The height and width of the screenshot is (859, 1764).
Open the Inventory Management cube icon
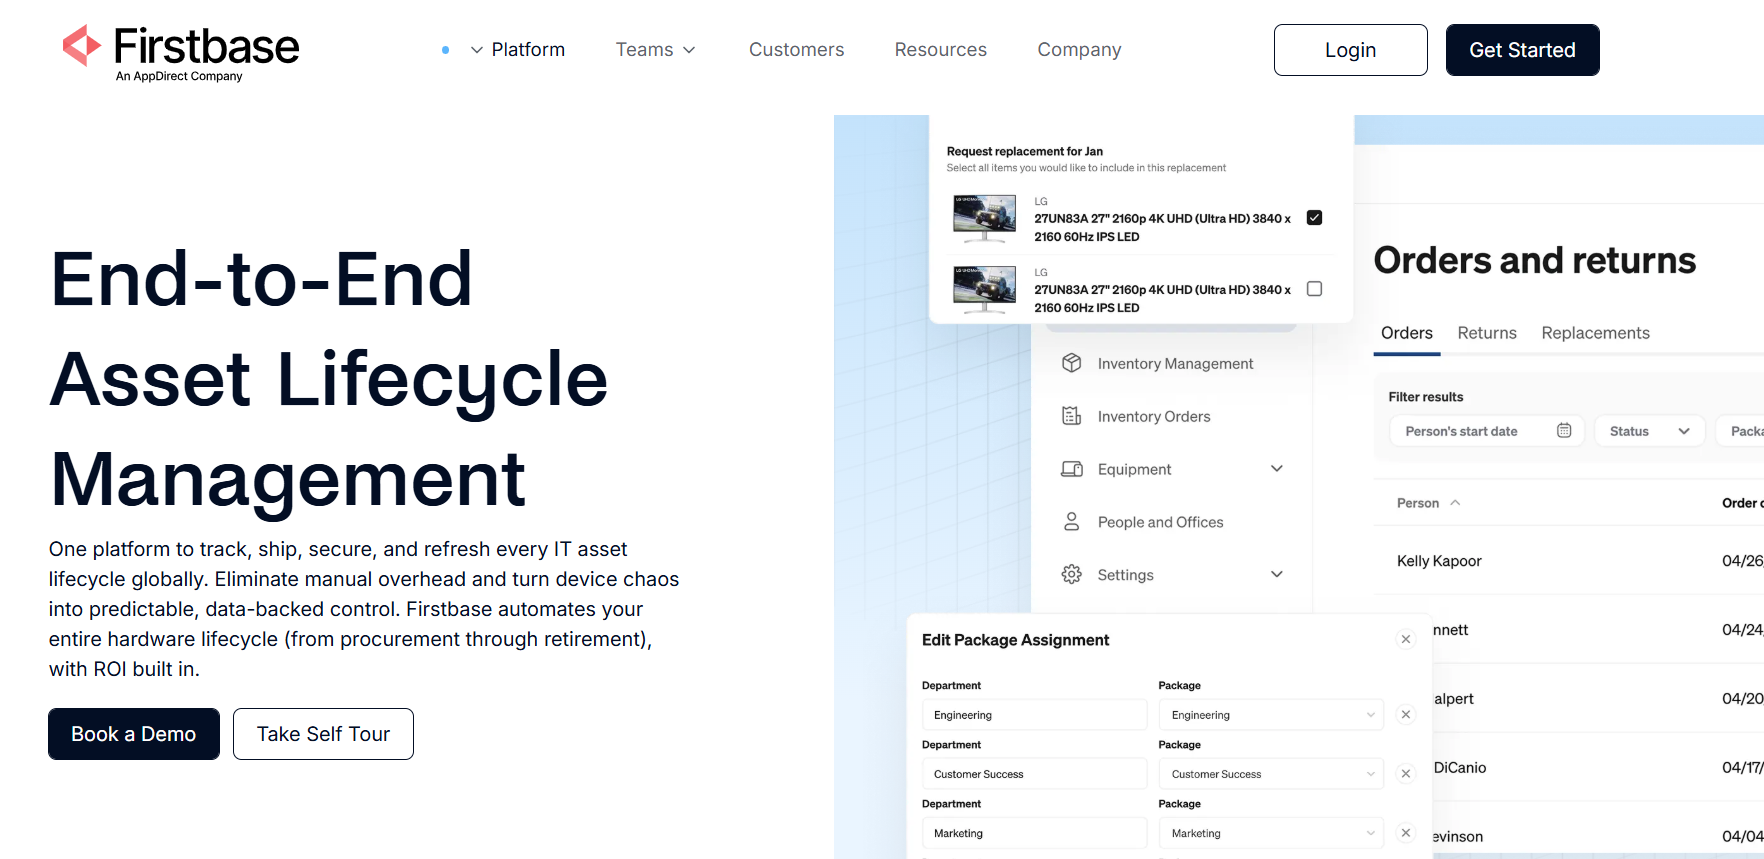tap(1071, 363)
